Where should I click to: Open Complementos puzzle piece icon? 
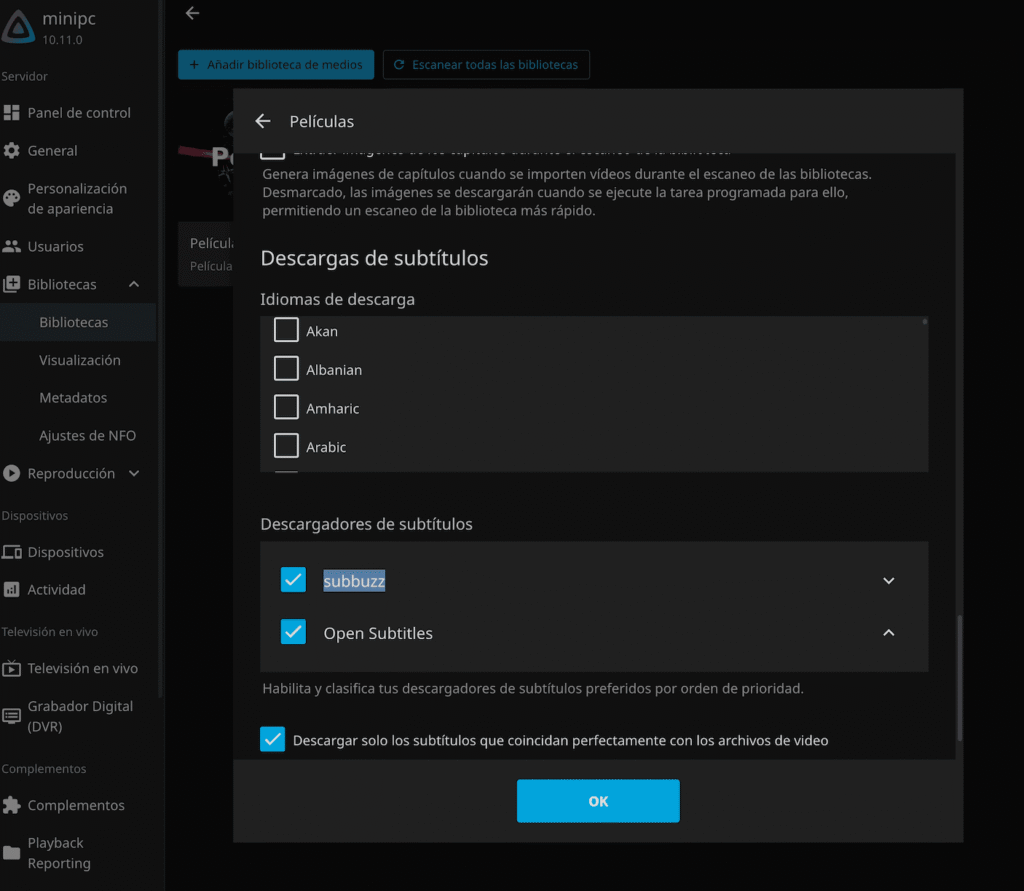tap(12, 806)
